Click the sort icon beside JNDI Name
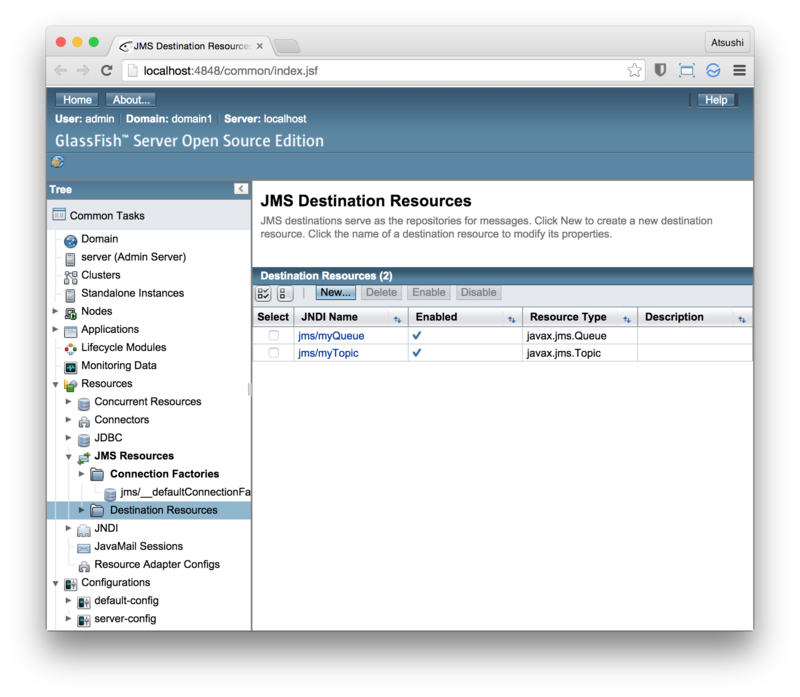Screen dimensions: 800x697 coord(397,318)
